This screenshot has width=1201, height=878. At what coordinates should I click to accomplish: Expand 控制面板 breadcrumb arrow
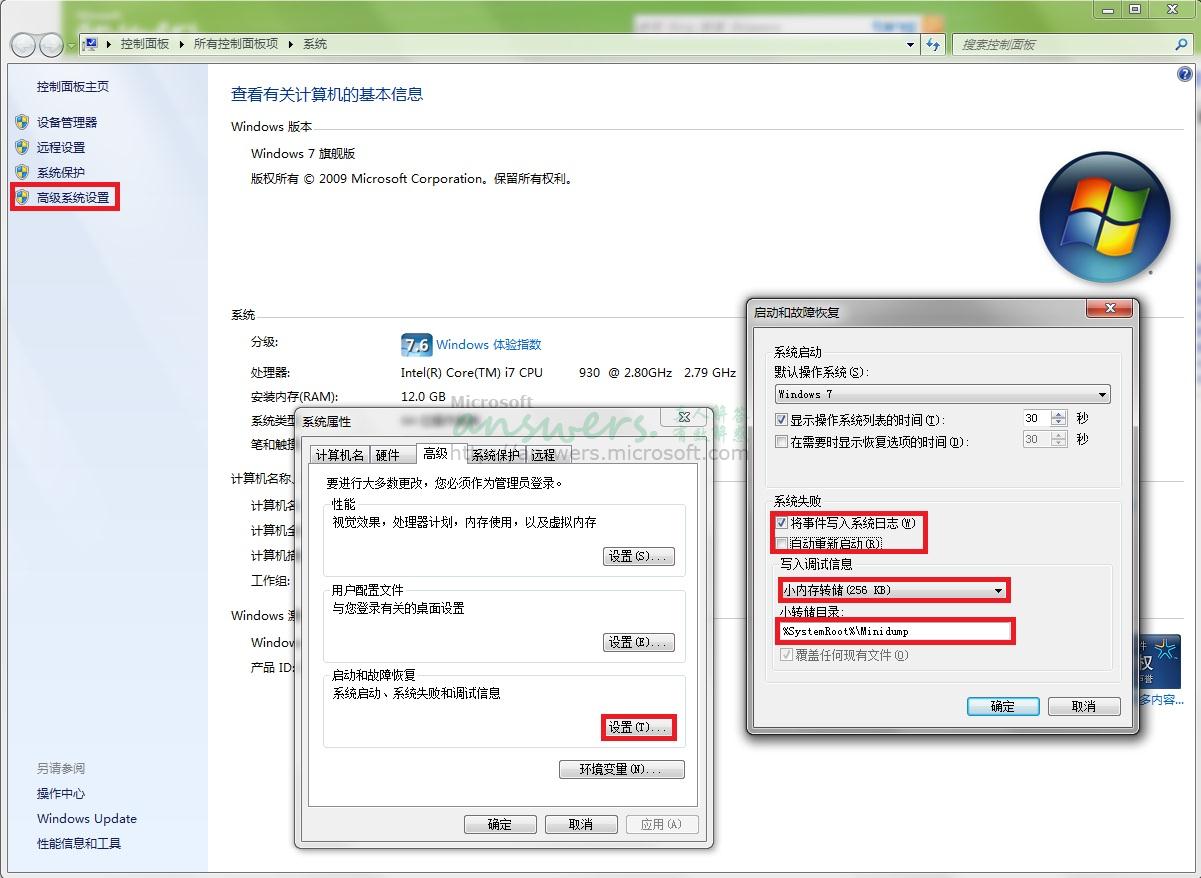181,44
